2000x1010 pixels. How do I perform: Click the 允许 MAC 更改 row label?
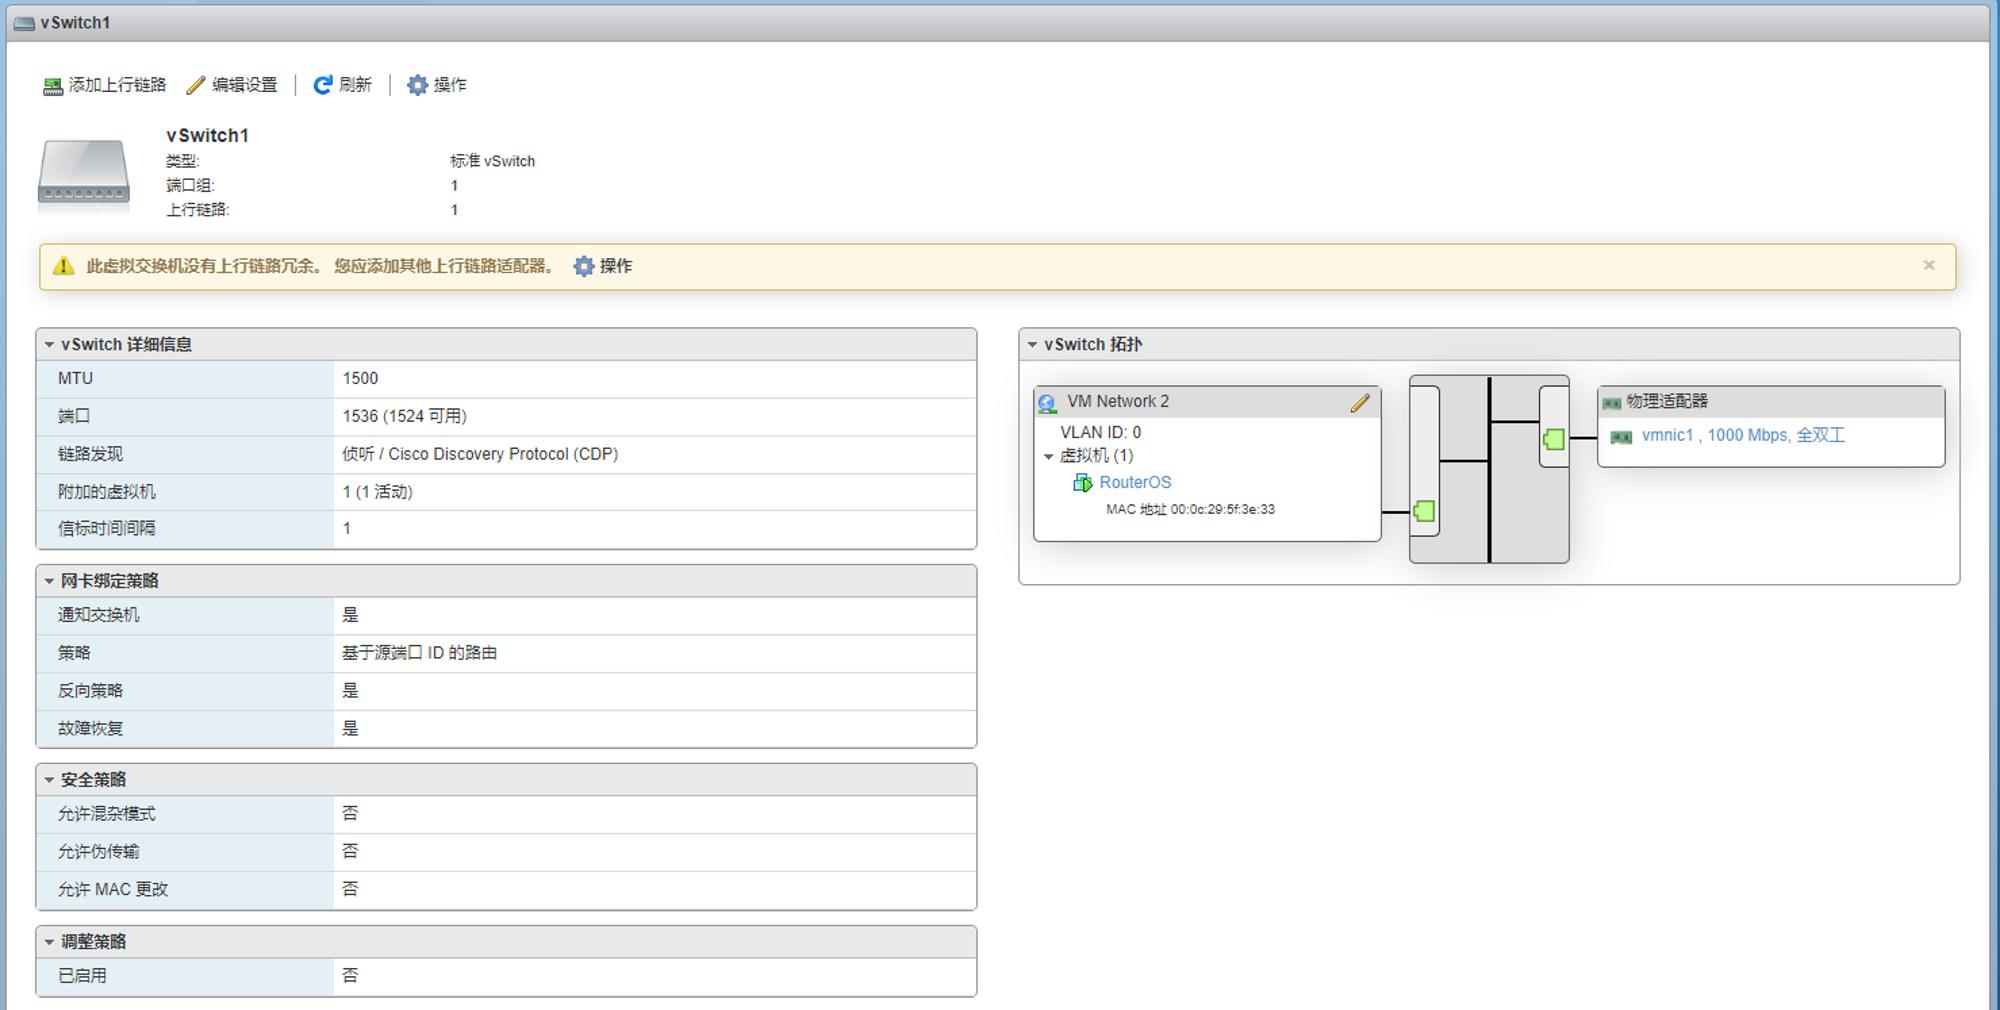click(113, 889)
